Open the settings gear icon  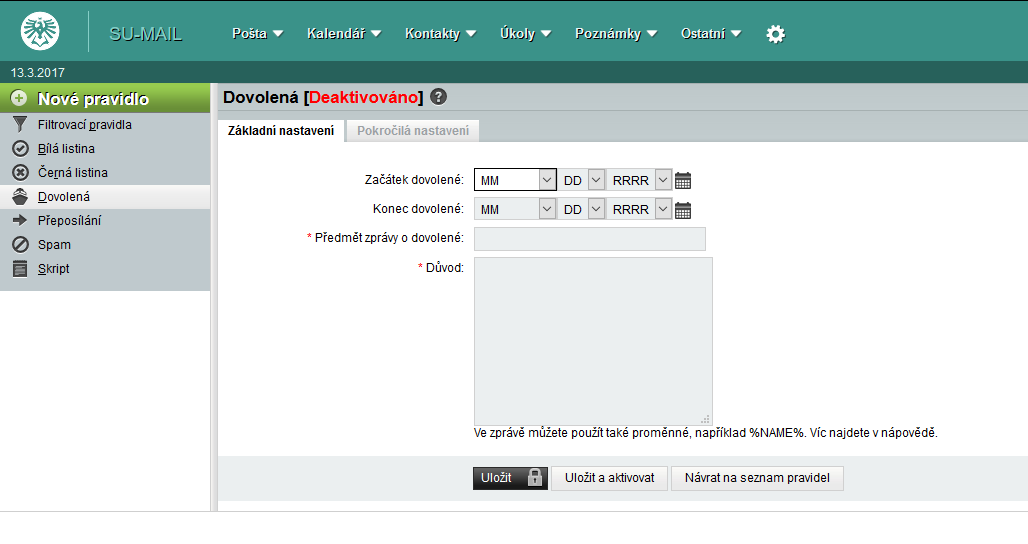tap(776, 34)
